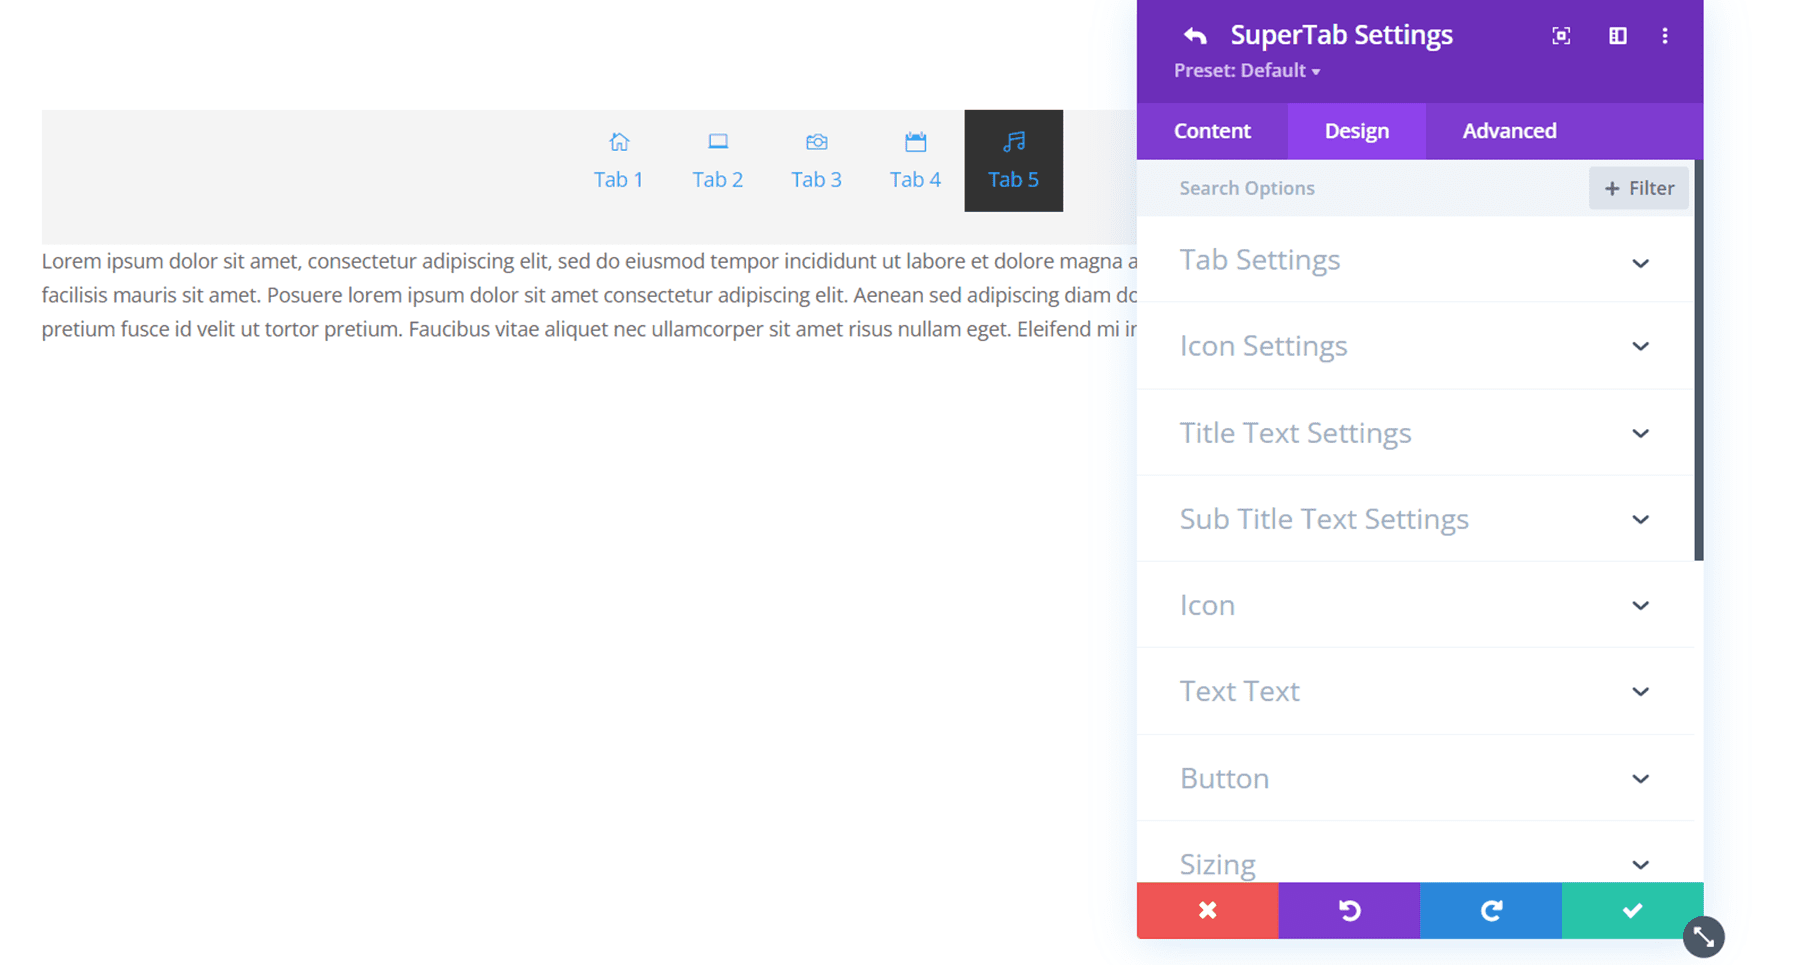Click the back arrow in SuperTab Settings header
Image resolution: width=1800 pixels, height=965 pixels.
(1196, 34)
